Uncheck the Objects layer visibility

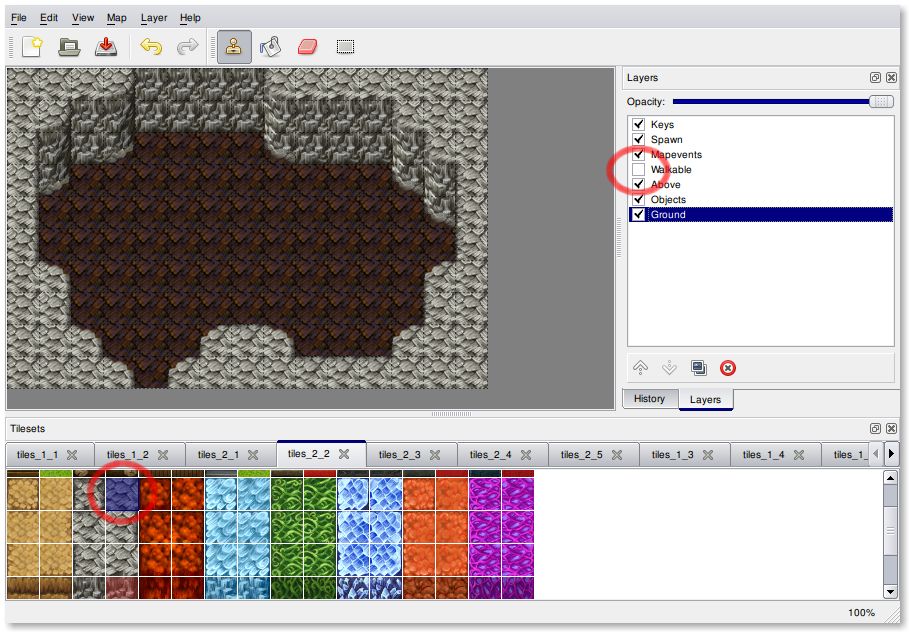click(x=638, y=200)
